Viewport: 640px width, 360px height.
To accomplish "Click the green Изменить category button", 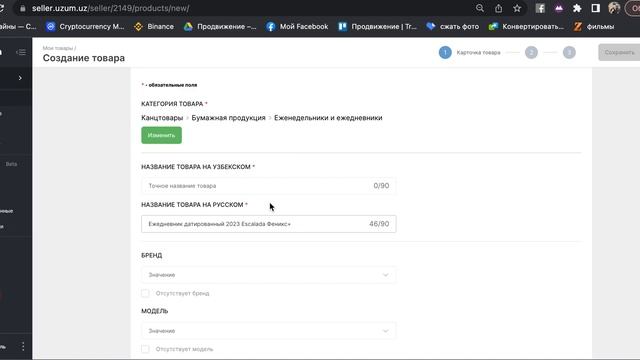I will pos(162,136).
